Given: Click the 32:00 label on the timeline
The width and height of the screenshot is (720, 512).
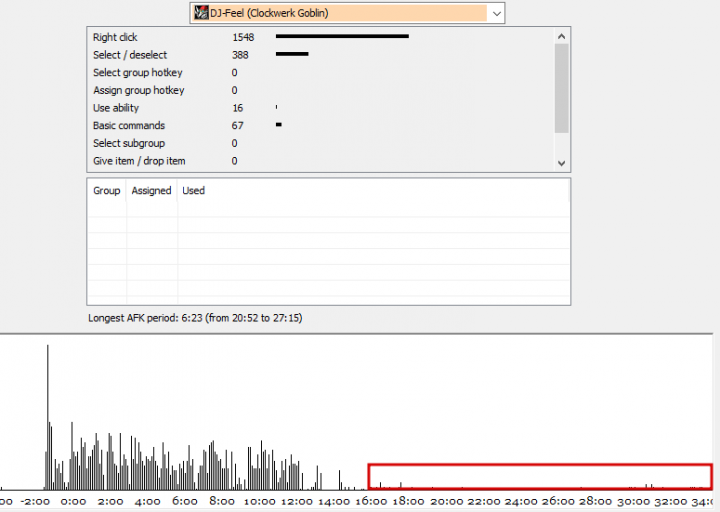Looking at the screenshot, I should click(669, 501).
